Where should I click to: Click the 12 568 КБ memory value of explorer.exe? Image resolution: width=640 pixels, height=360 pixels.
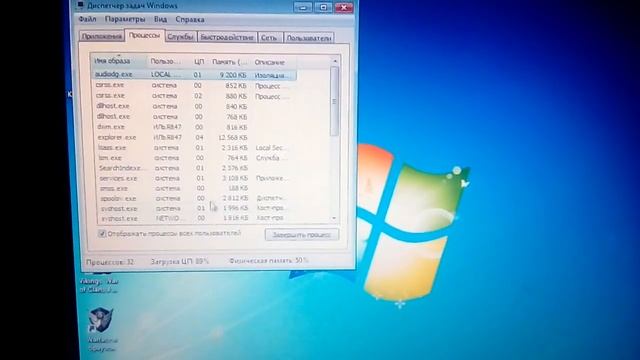click(x=232, y=138)
